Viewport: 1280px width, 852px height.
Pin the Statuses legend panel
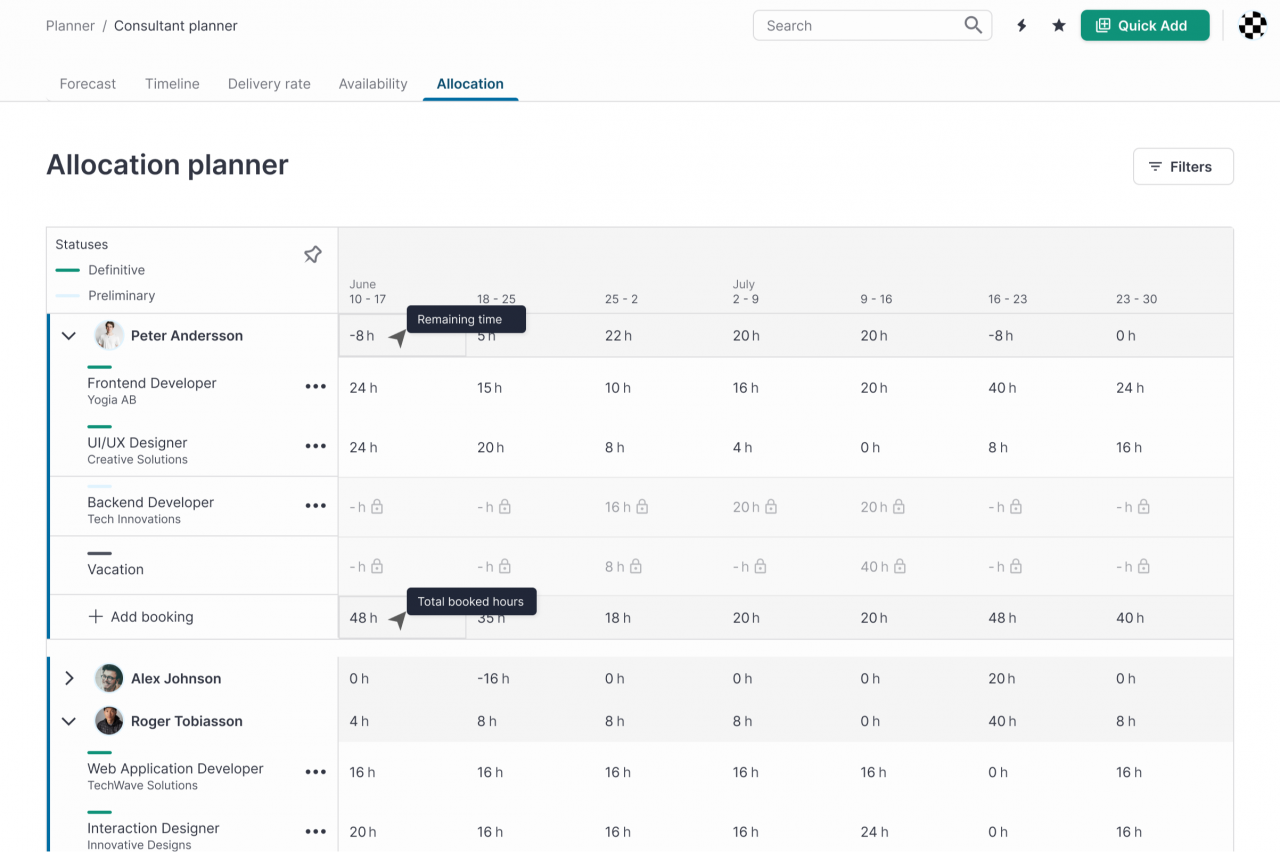pos(313,255)
